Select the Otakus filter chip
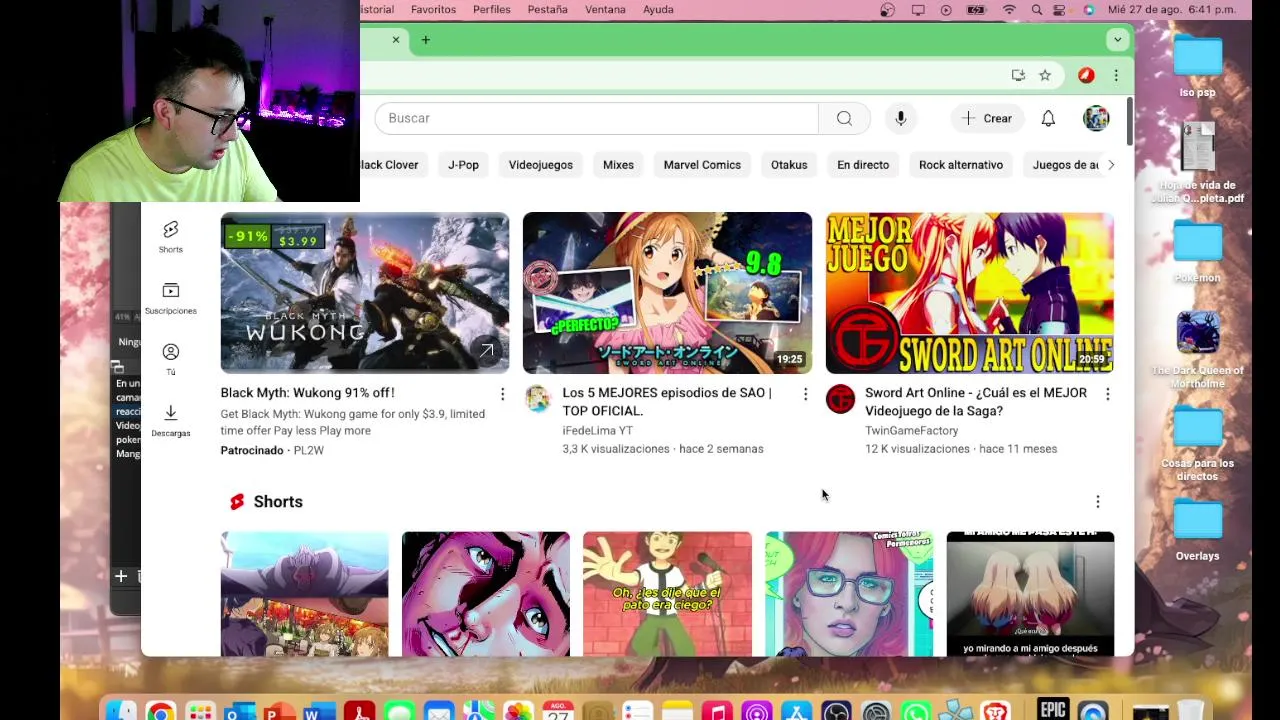 (x=789, y=165)
